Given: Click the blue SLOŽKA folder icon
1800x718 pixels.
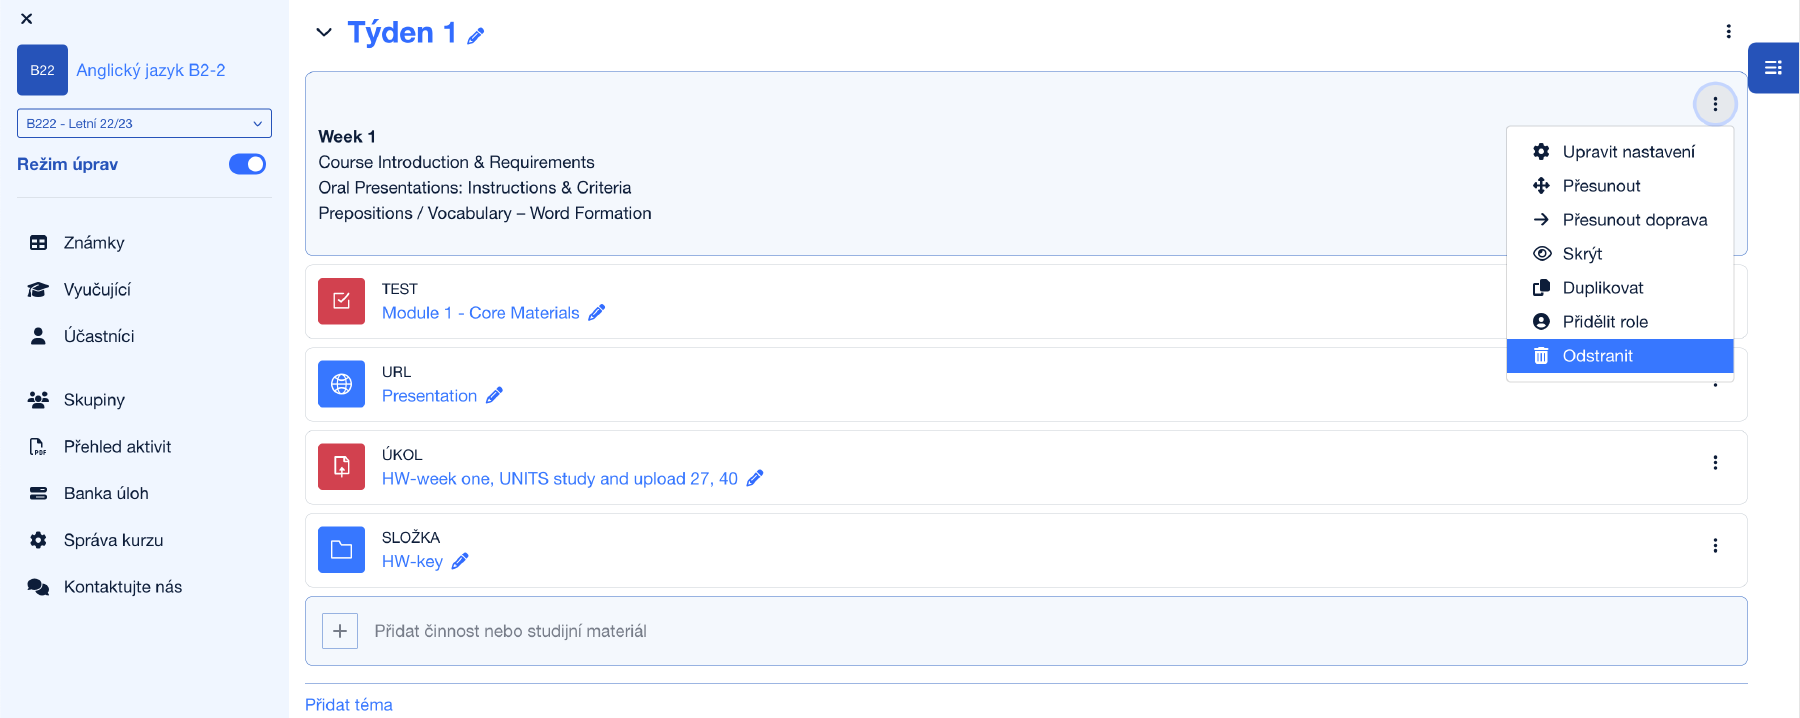Looking at the screenshot, I should 341,550.
